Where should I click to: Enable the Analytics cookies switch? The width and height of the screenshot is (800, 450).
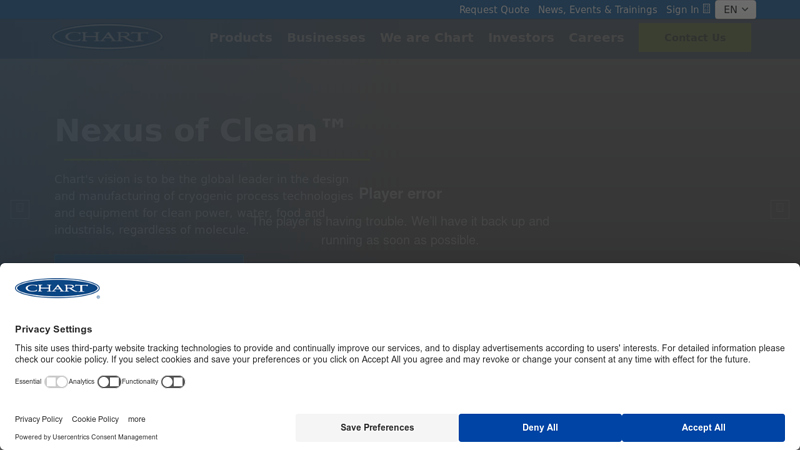click(x=109, y=382)
